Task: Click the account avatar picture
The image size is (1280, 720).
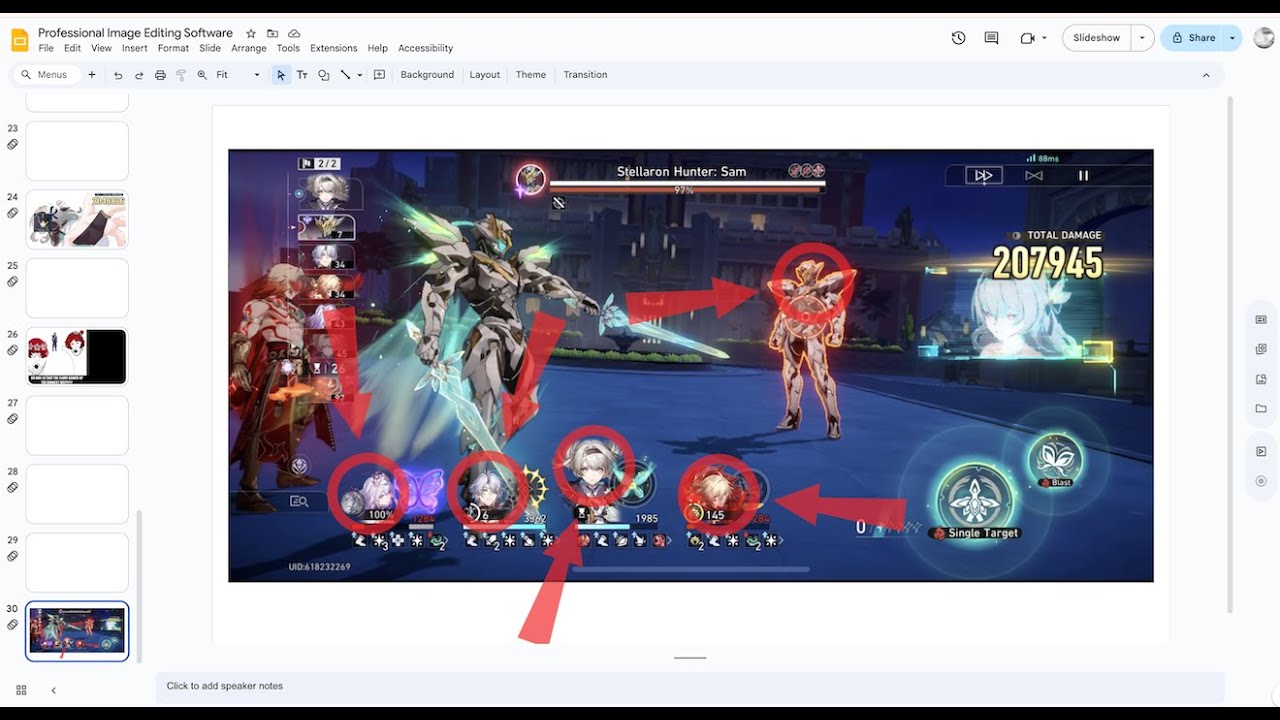Action: tap(1264, 38)
